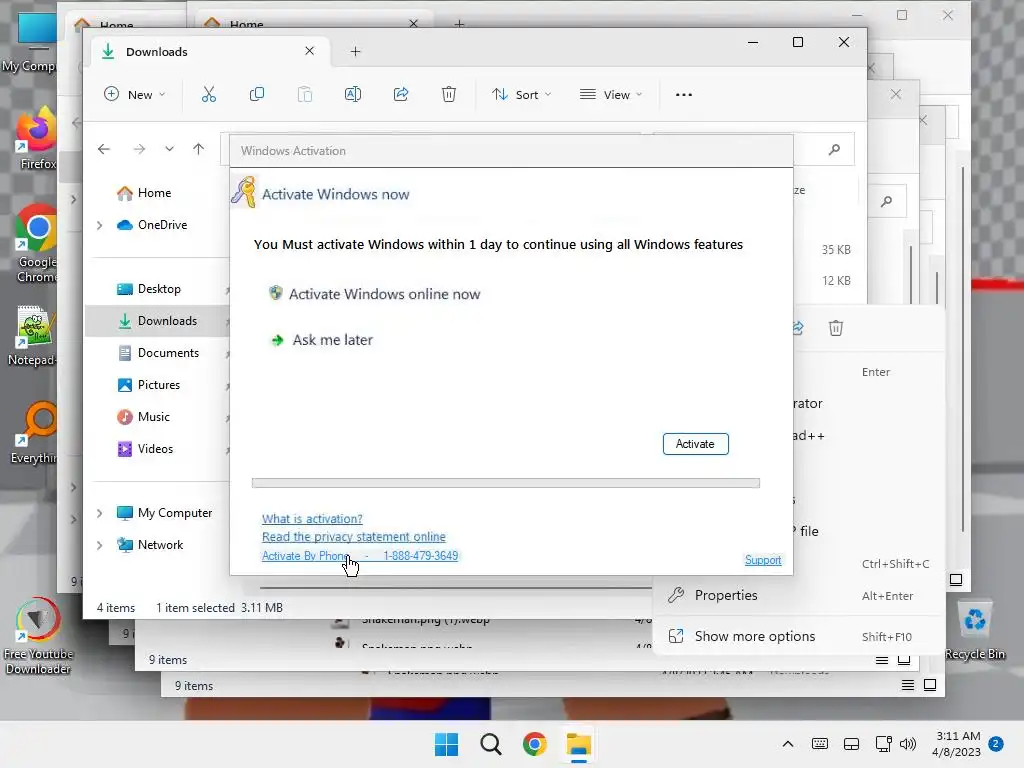Open the touch keyboard tray icon

point(820,744)
